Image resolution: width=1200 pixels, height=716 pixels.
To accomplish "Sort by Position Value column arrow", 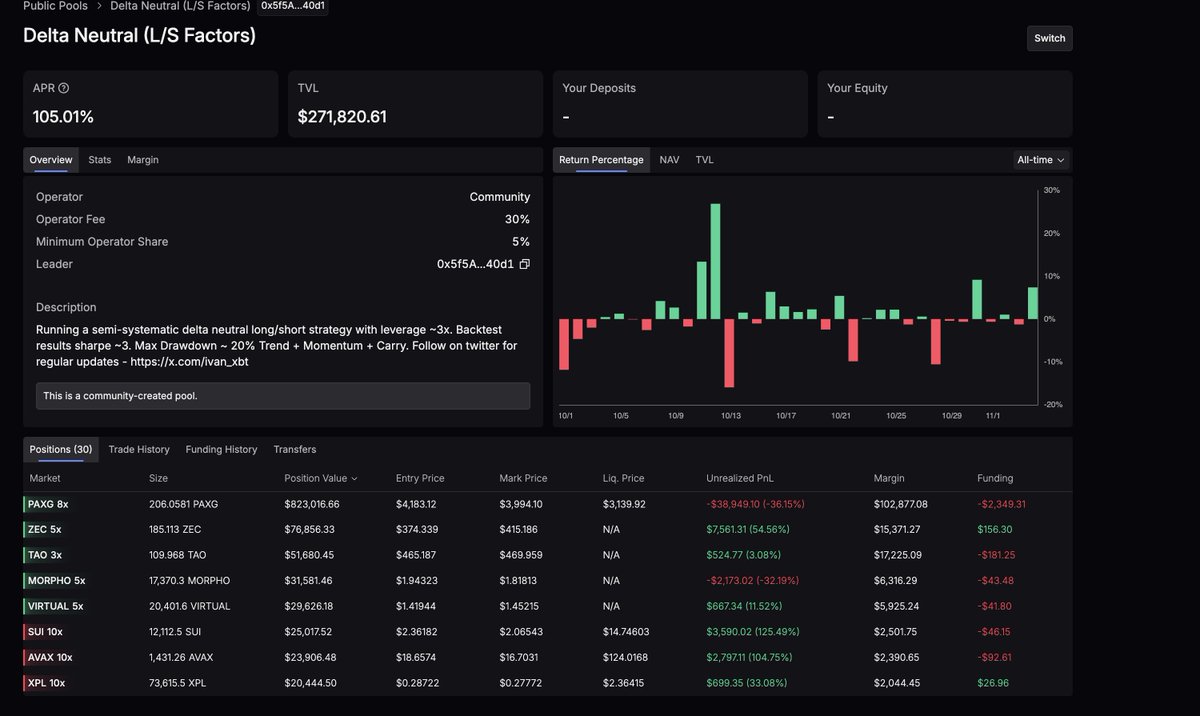I will tap(354, 479).
